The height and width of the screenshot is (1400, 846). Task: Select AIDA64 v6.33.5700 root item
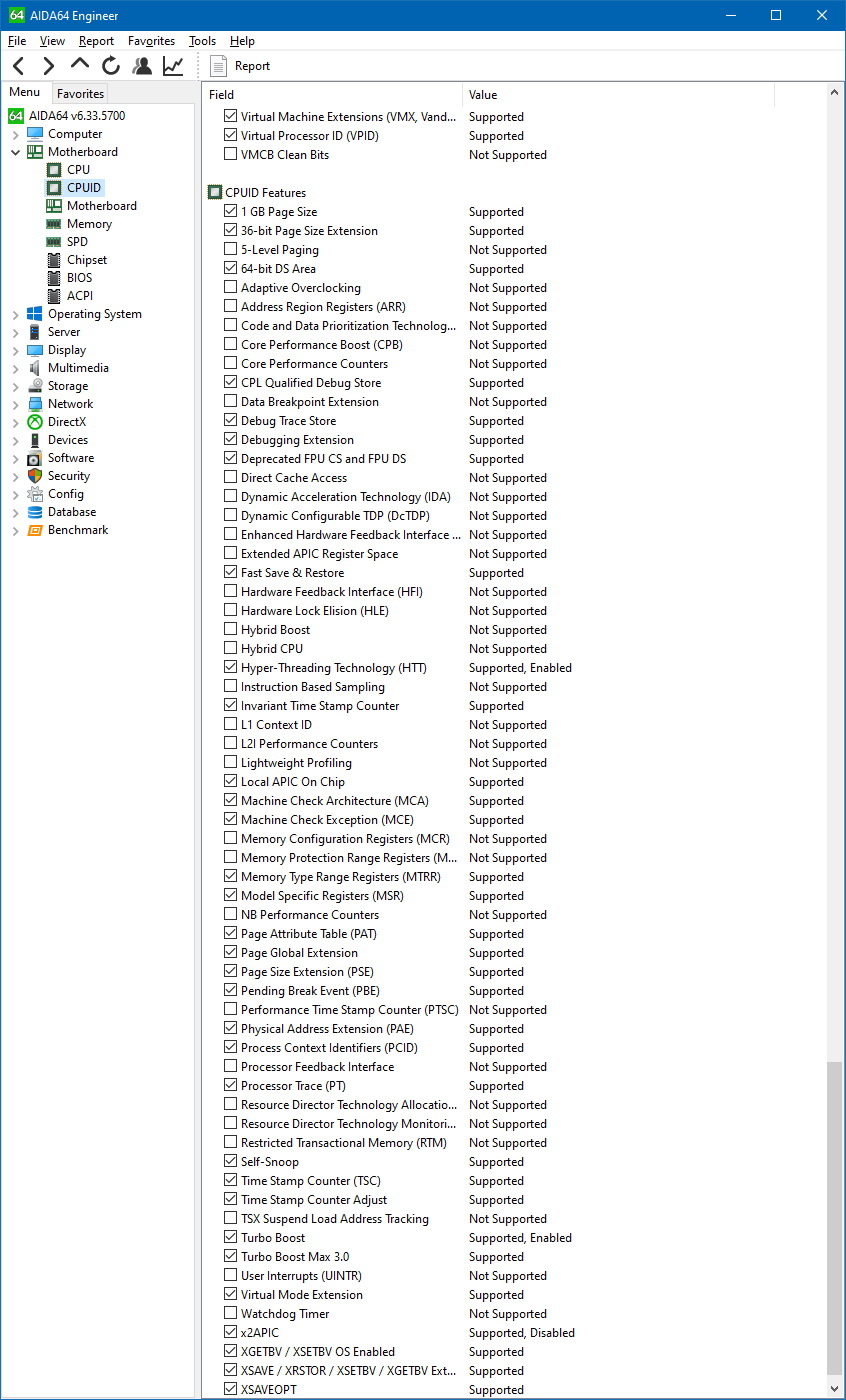pyautogui.click(x=76, y=116)
